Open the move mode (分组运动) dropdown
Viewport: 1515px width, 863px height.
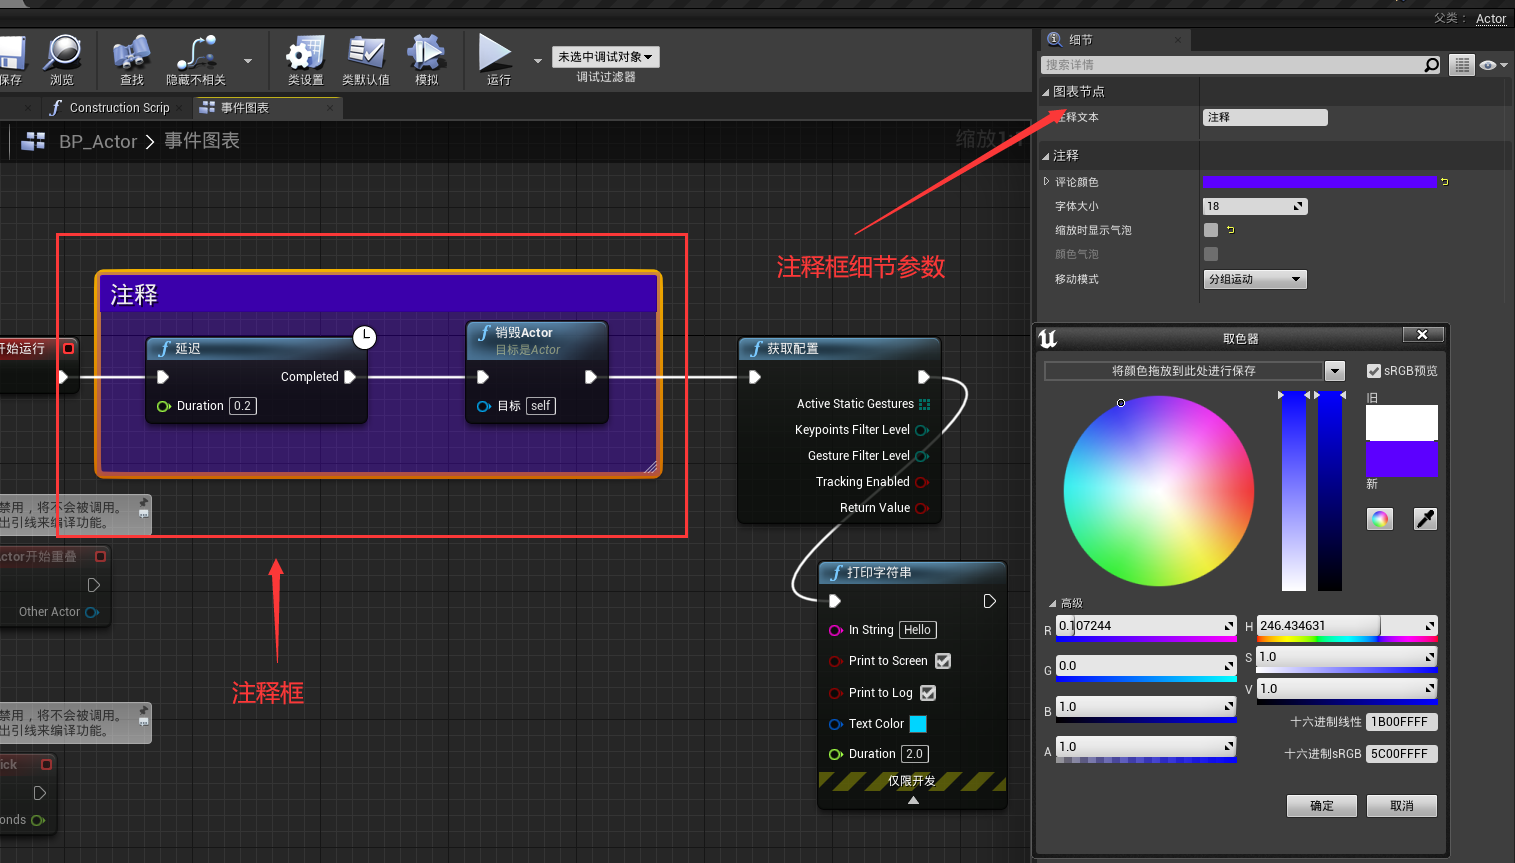[x=1255, y=279]
